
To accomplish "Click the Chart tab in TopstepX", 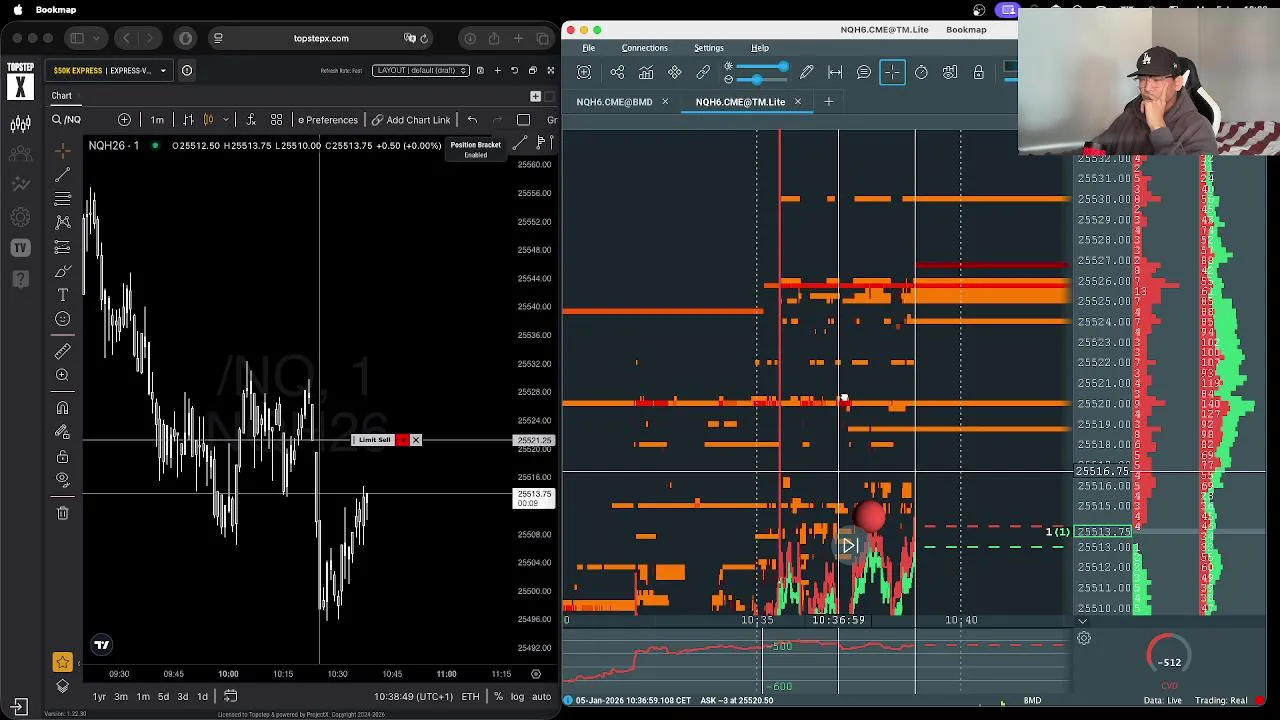I will coord(62,96).
